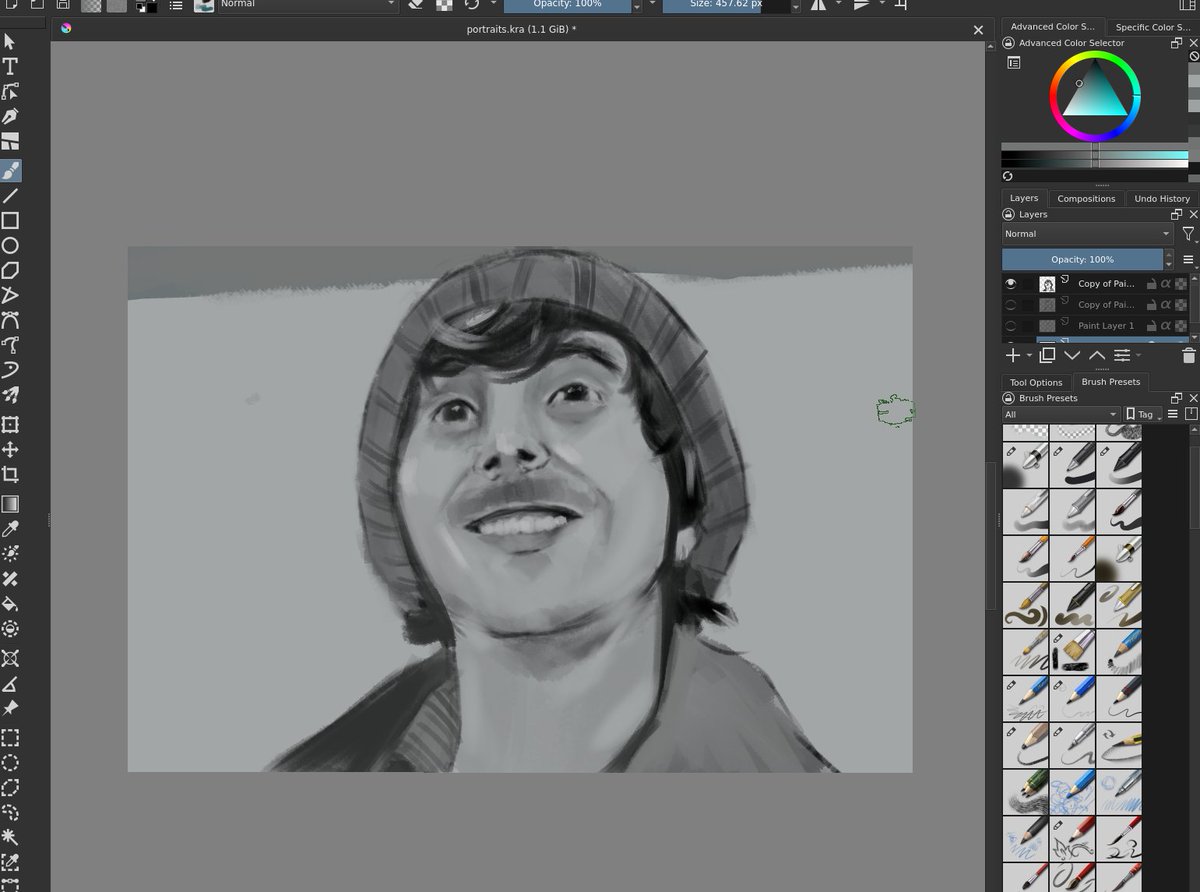
Task: Move the layer down
Action: tap(1072, 356)
